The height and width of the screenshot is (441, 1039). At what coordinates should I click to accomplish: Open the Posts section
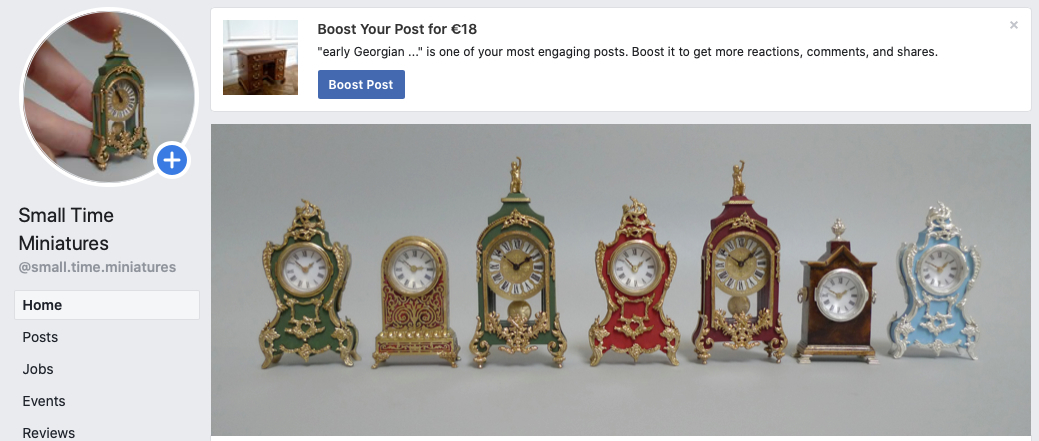[x=40, y=337]
